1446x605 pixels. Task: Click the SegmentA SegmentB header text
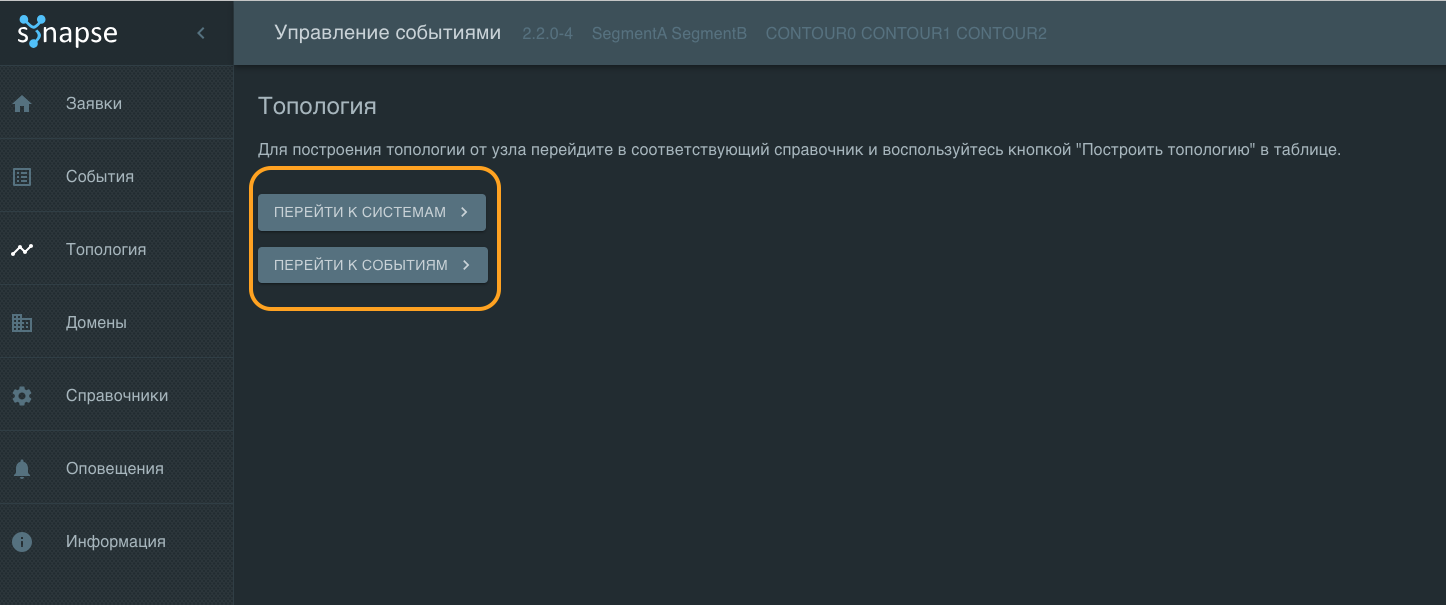[x=669, y=34]
